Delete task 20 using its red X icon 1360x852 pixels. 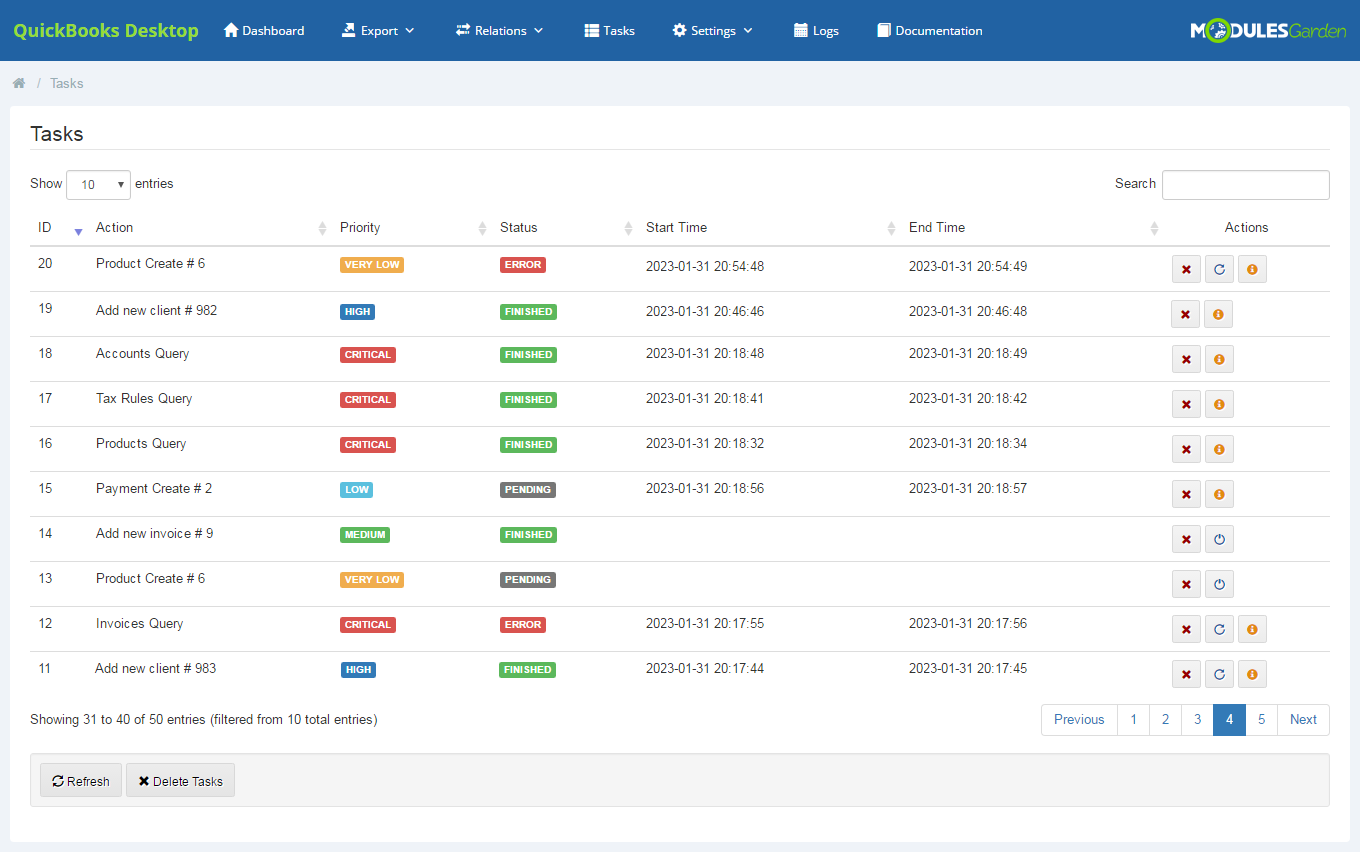click(x=1186, y=268)
